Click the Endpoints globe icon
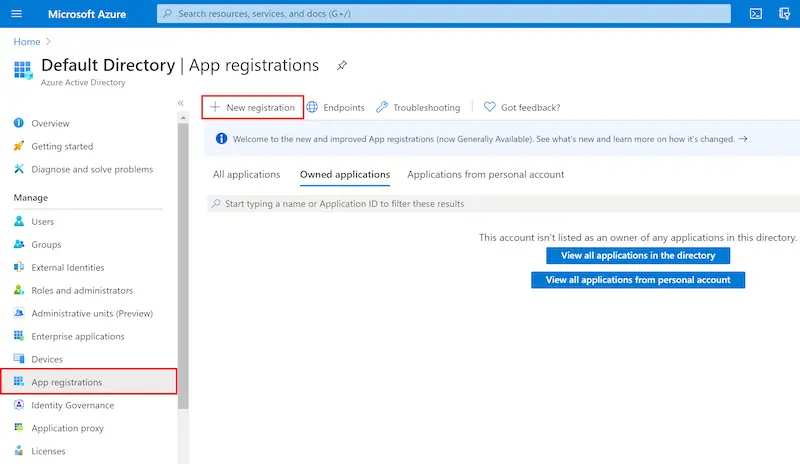 312,107
